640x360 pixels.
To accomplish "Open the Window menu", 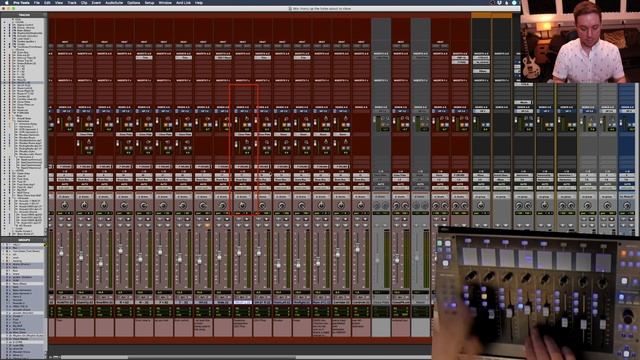I will [x=165, y=2].
